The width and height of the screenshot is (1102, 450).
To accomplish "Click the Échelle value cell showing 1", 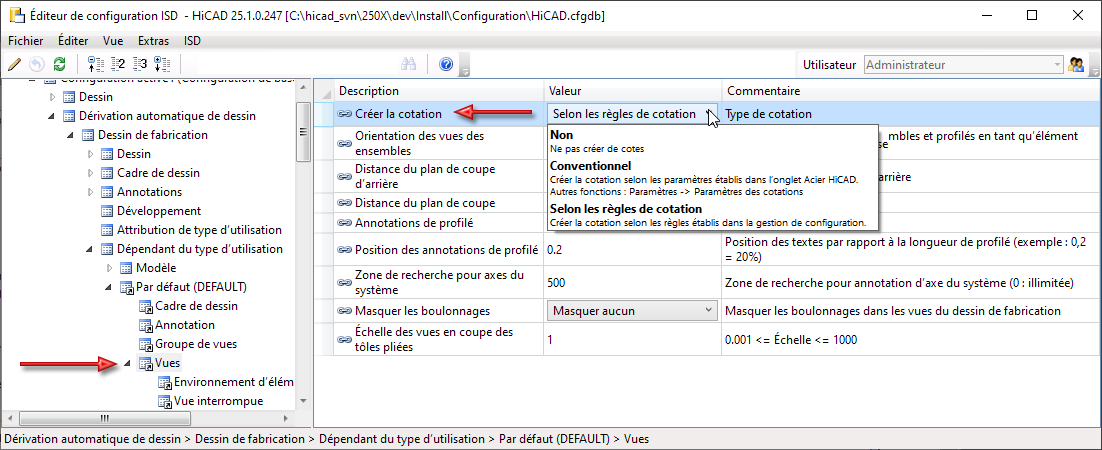I will click(x=633, y=340).
